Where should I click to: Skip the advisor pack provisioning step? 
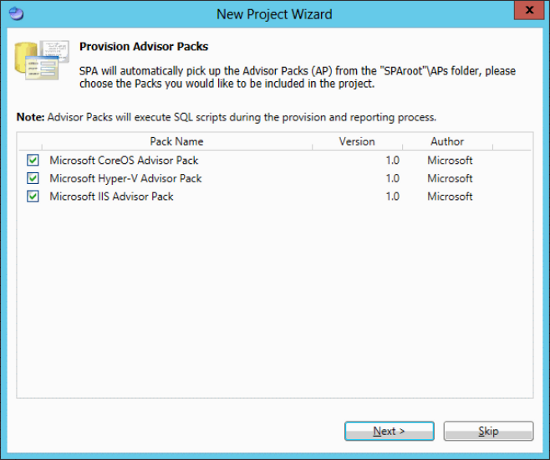click(488, 431)
